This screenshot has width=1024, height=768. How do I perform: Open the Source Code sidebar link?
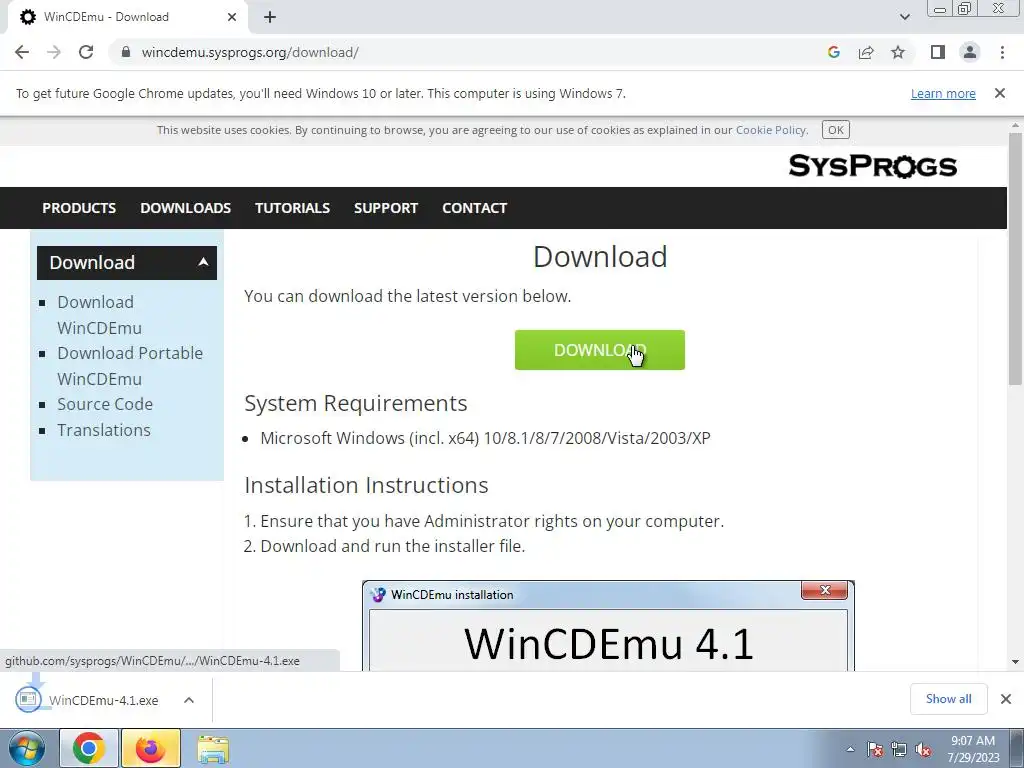(x=104, y=404)
